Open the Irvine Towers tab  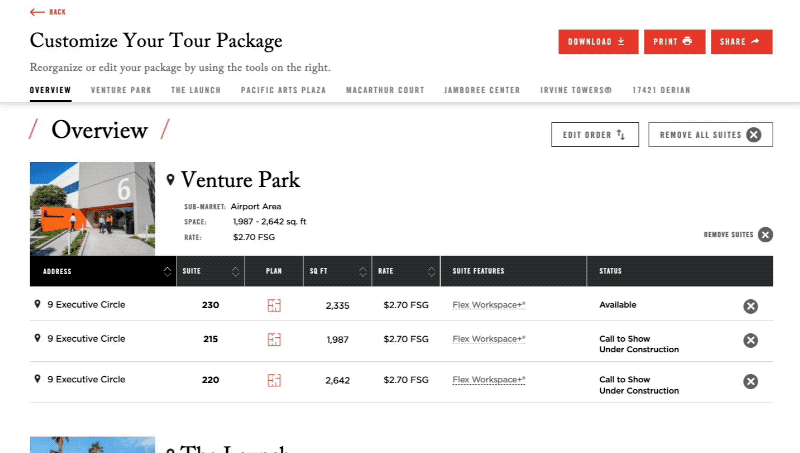[x=576, y=90]
